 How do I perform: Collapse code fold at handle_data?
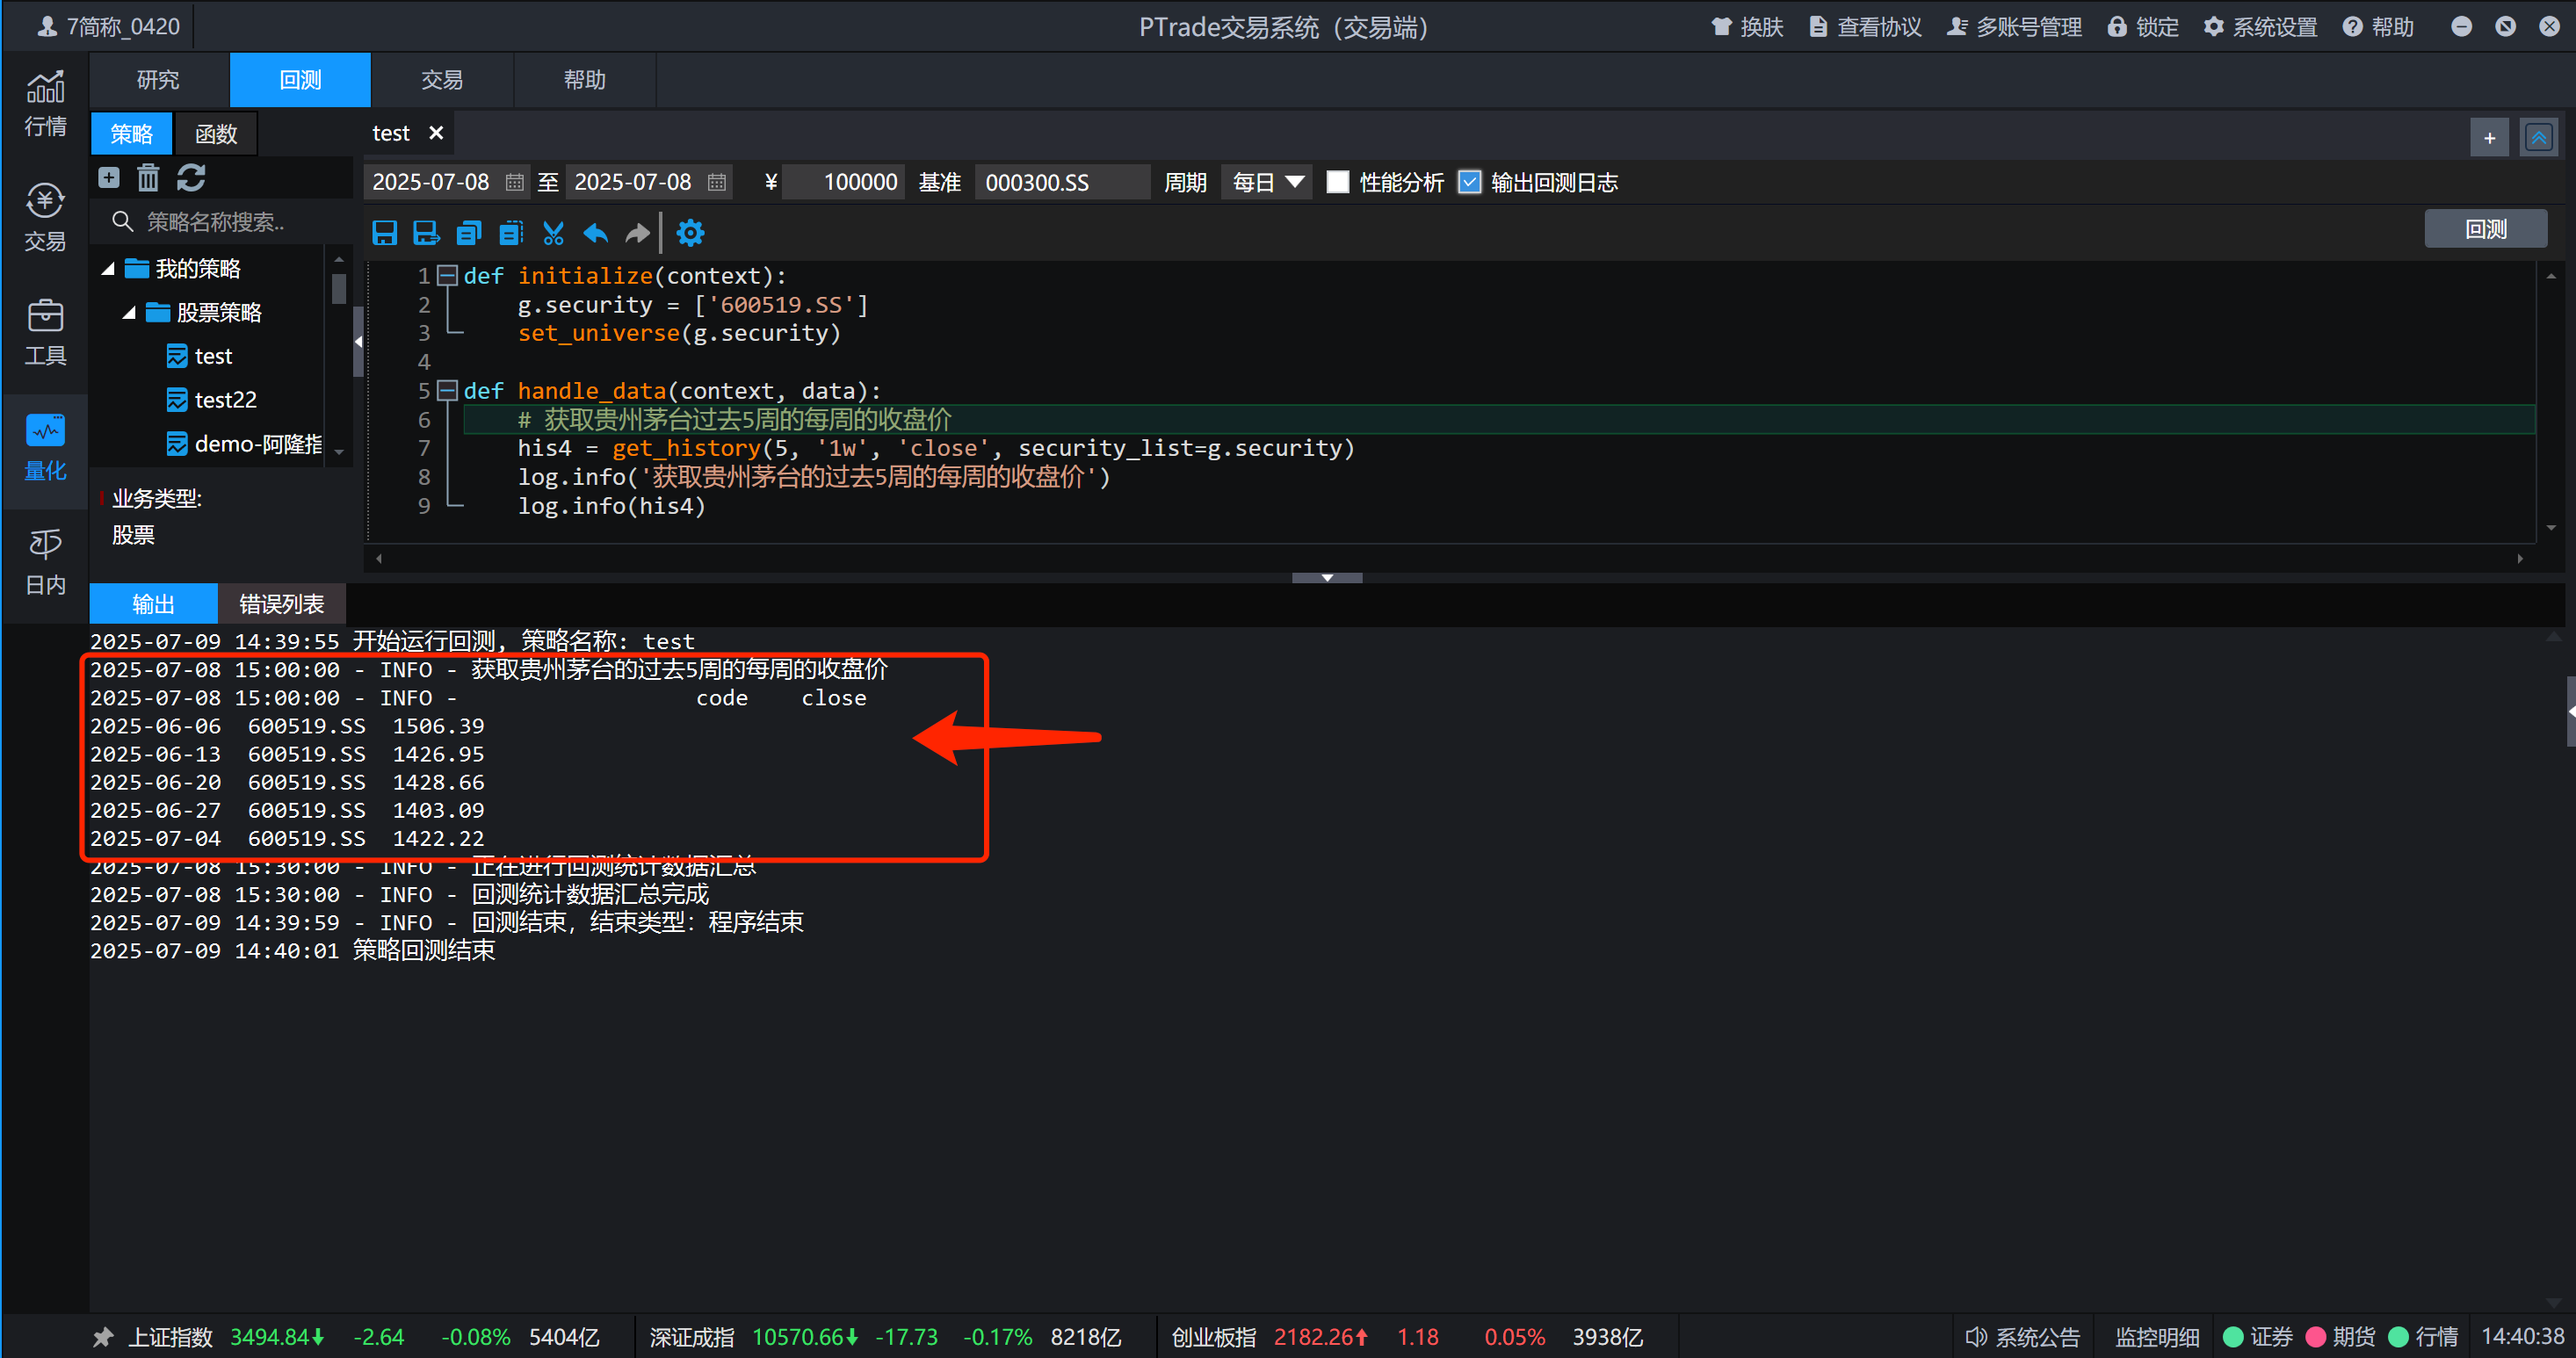448,390
